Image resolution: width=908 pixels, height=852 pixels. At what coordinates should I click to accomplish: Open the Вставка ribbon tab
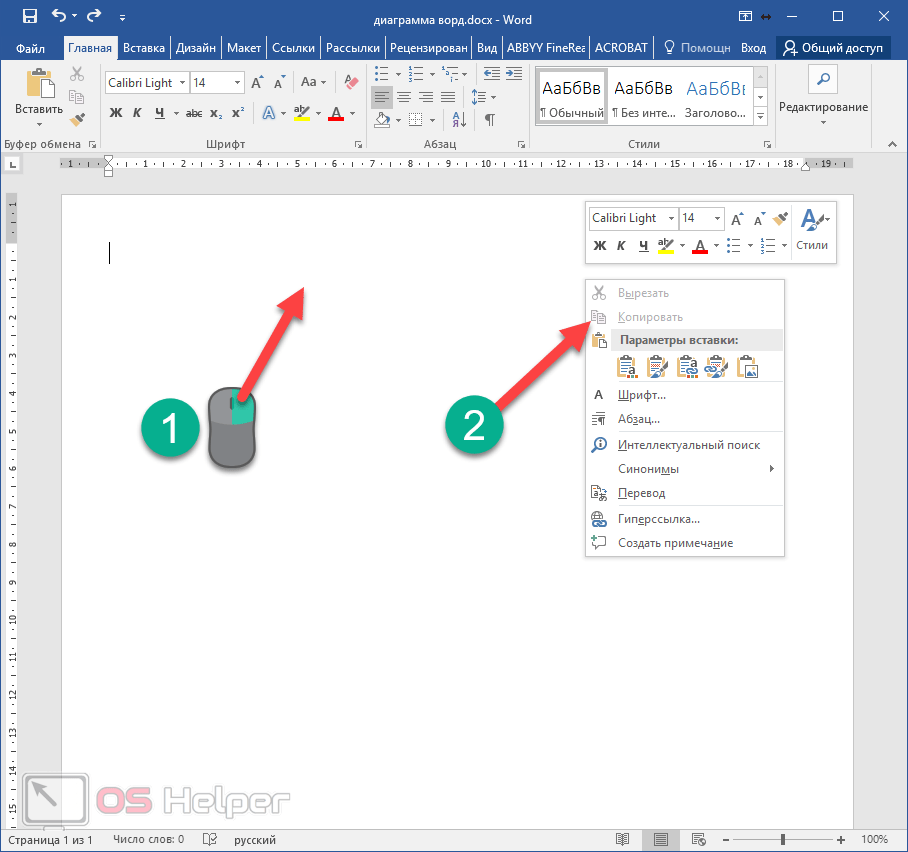[144, 47]
